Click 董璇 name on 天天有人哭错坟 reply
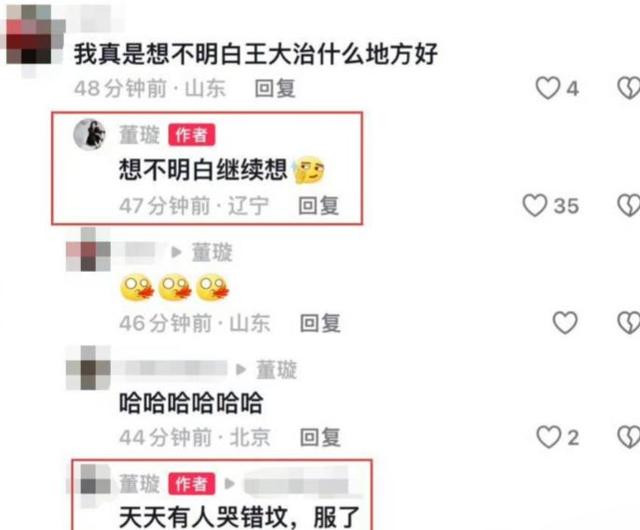This screenshot has height=530, width=640. tap(139, 484)
